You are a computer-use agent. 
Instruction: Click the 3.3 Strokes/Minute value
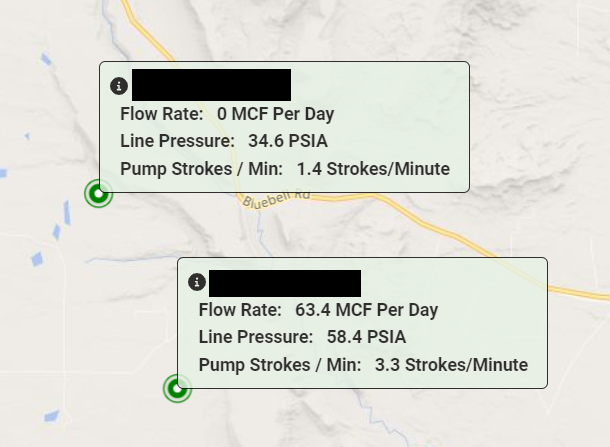coord(451,365)
